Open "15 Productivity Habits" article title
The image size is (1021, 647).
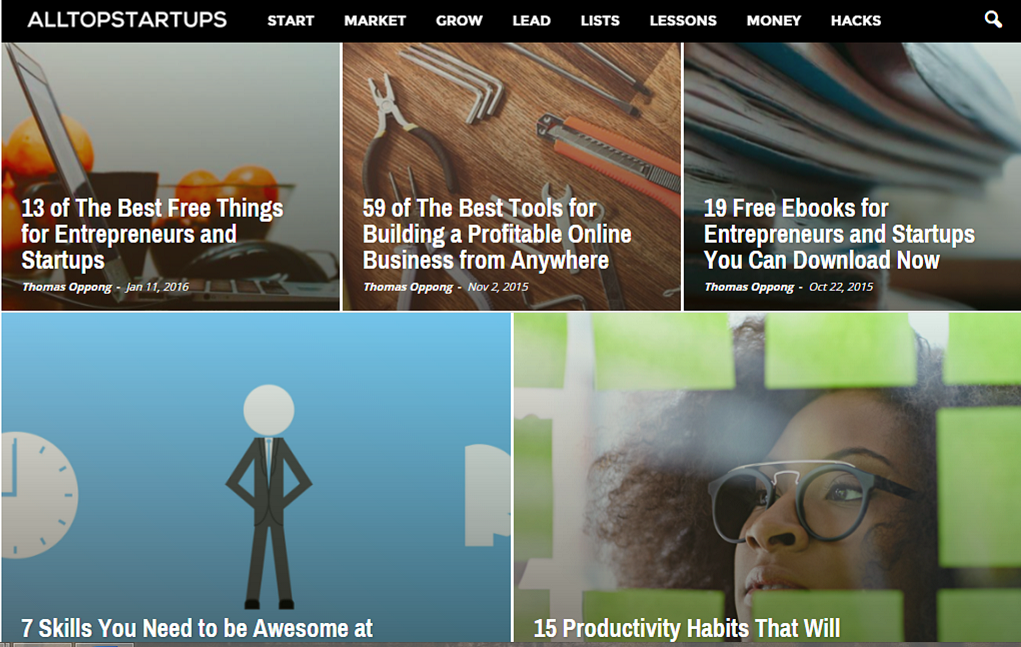point(686,628)
